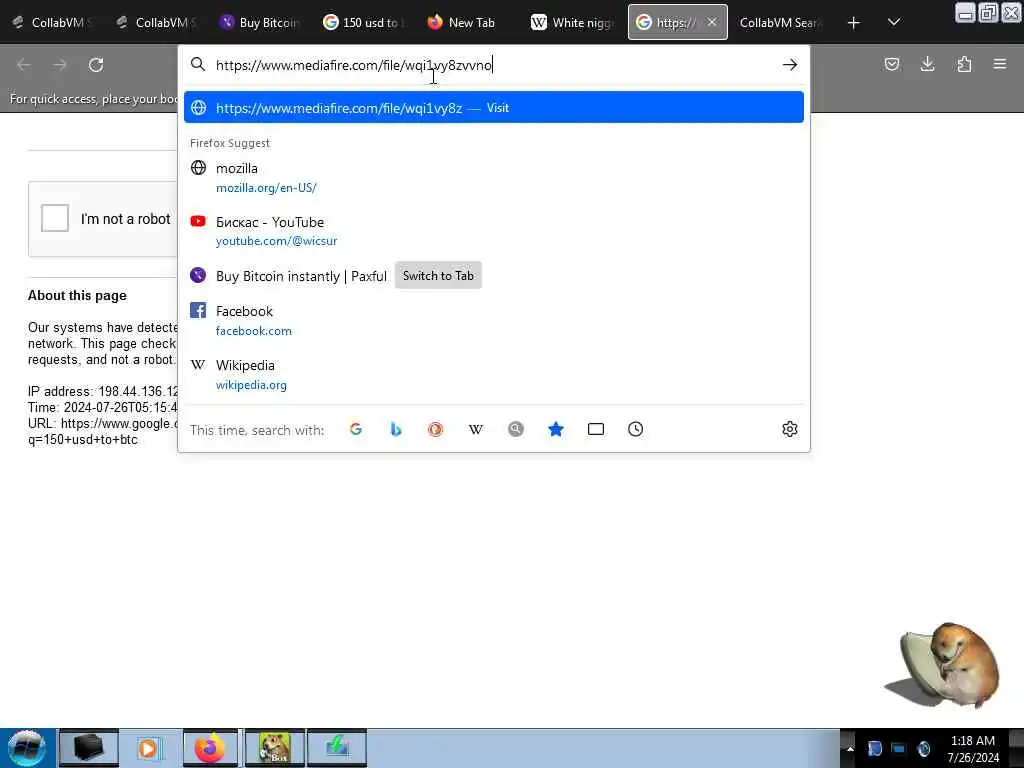The height and width of the screenshot is (768, 1024).
Task: Click the Windows Start orb
Action: pos(27,748)
